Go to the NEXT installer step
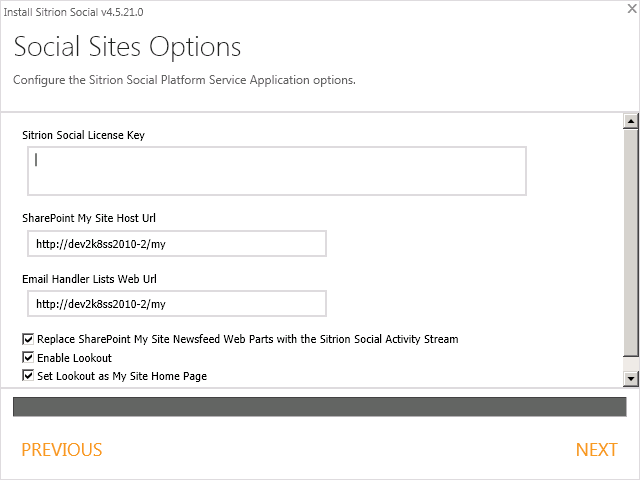Image resolution: width=640 pixels, height=480 pixels. pos(596,450)
